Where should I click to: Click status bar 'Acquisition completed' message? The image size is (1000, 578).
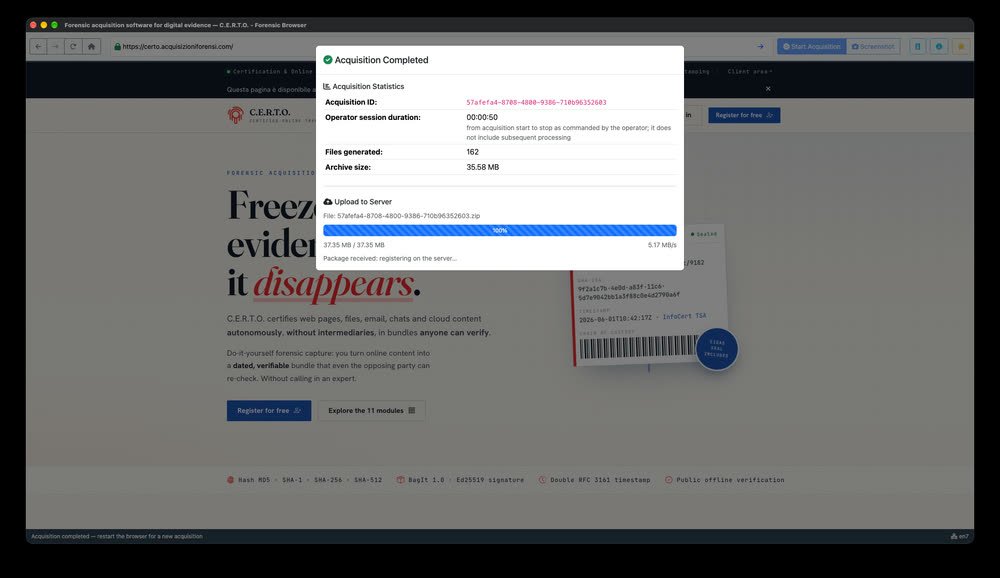point(117,537)
